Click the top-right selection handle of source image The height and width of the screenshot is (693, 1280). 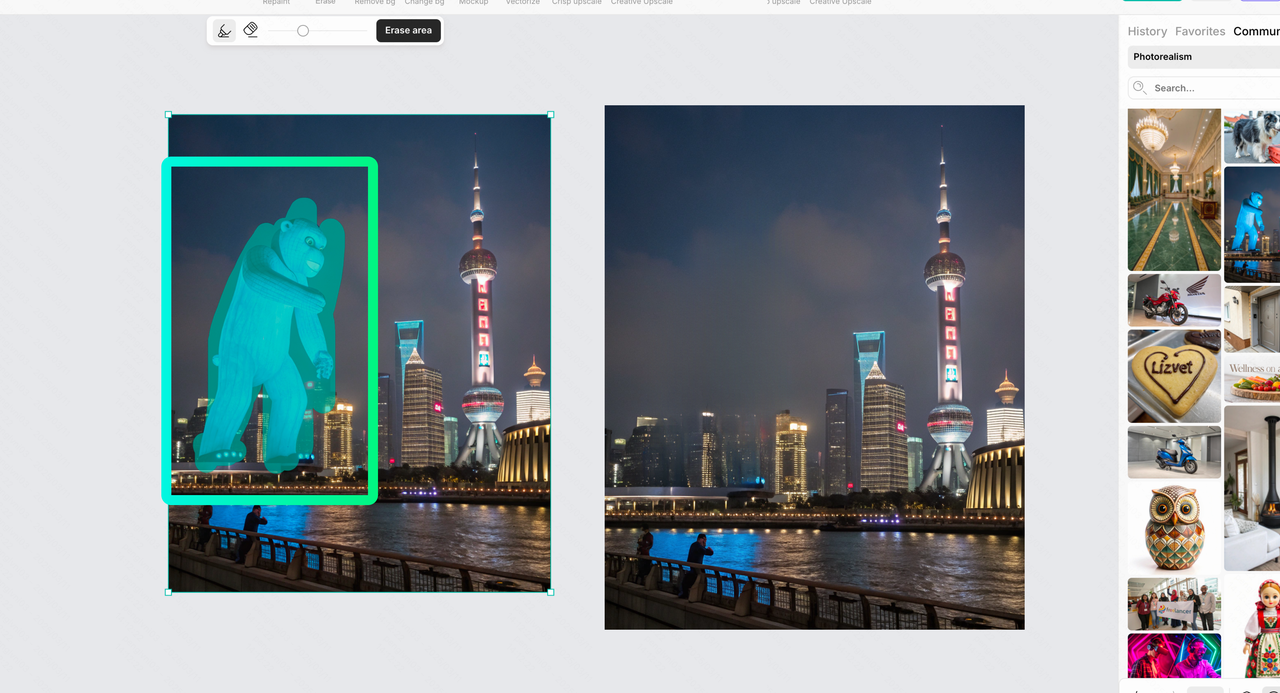pos(551,114)
